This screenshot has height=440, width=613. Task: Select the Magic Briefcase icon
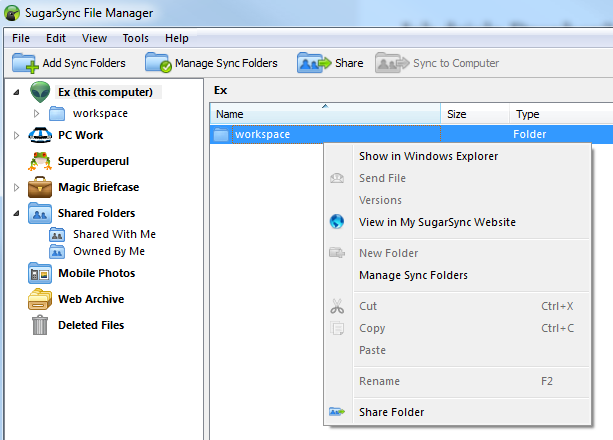click(x=40, y=187)
